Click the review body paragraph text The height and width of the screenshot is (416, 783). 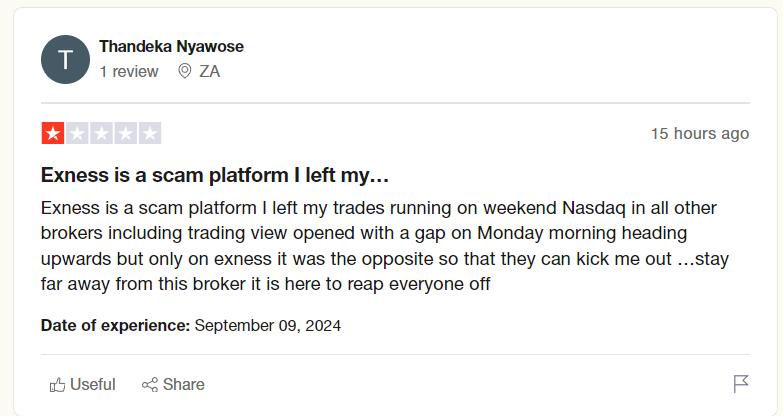tap(385, 246)
